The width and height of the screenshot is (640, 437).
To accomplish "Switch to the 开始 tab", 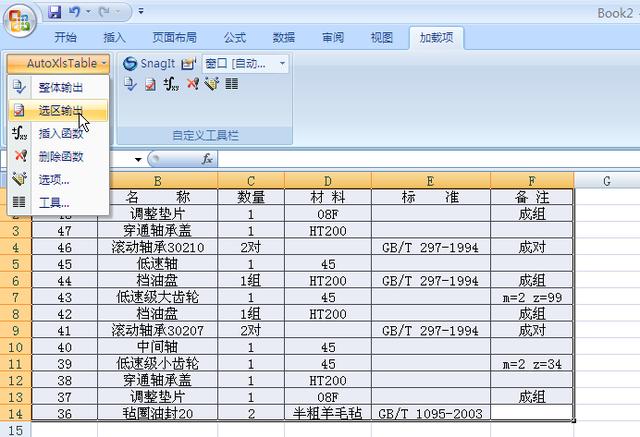I will coord(65,38).
